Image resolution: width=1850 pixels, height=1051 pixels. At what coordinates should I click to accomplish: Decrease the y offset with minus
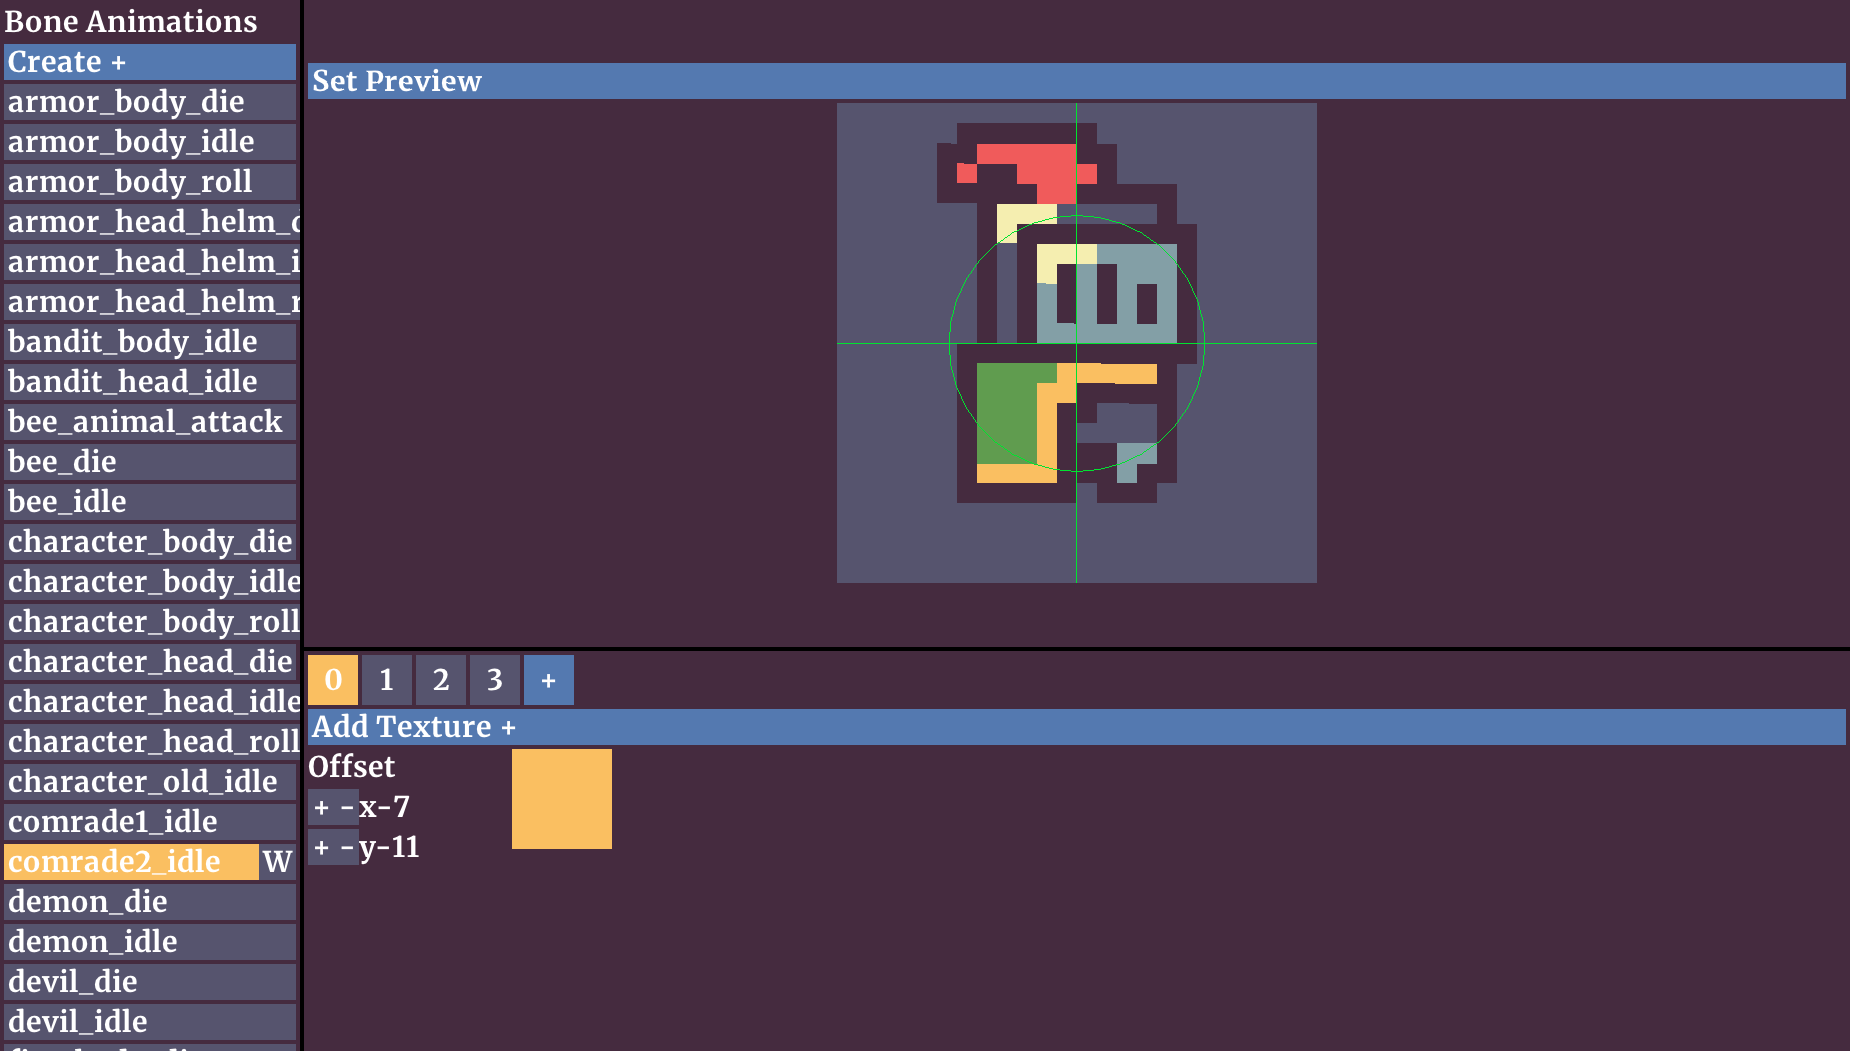click(x=347, y=847)
